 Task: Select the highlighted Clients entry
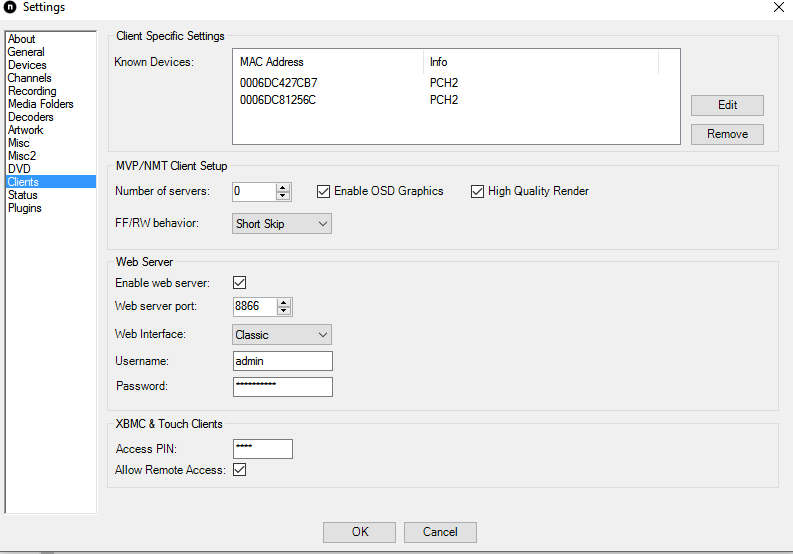point(51,182)
